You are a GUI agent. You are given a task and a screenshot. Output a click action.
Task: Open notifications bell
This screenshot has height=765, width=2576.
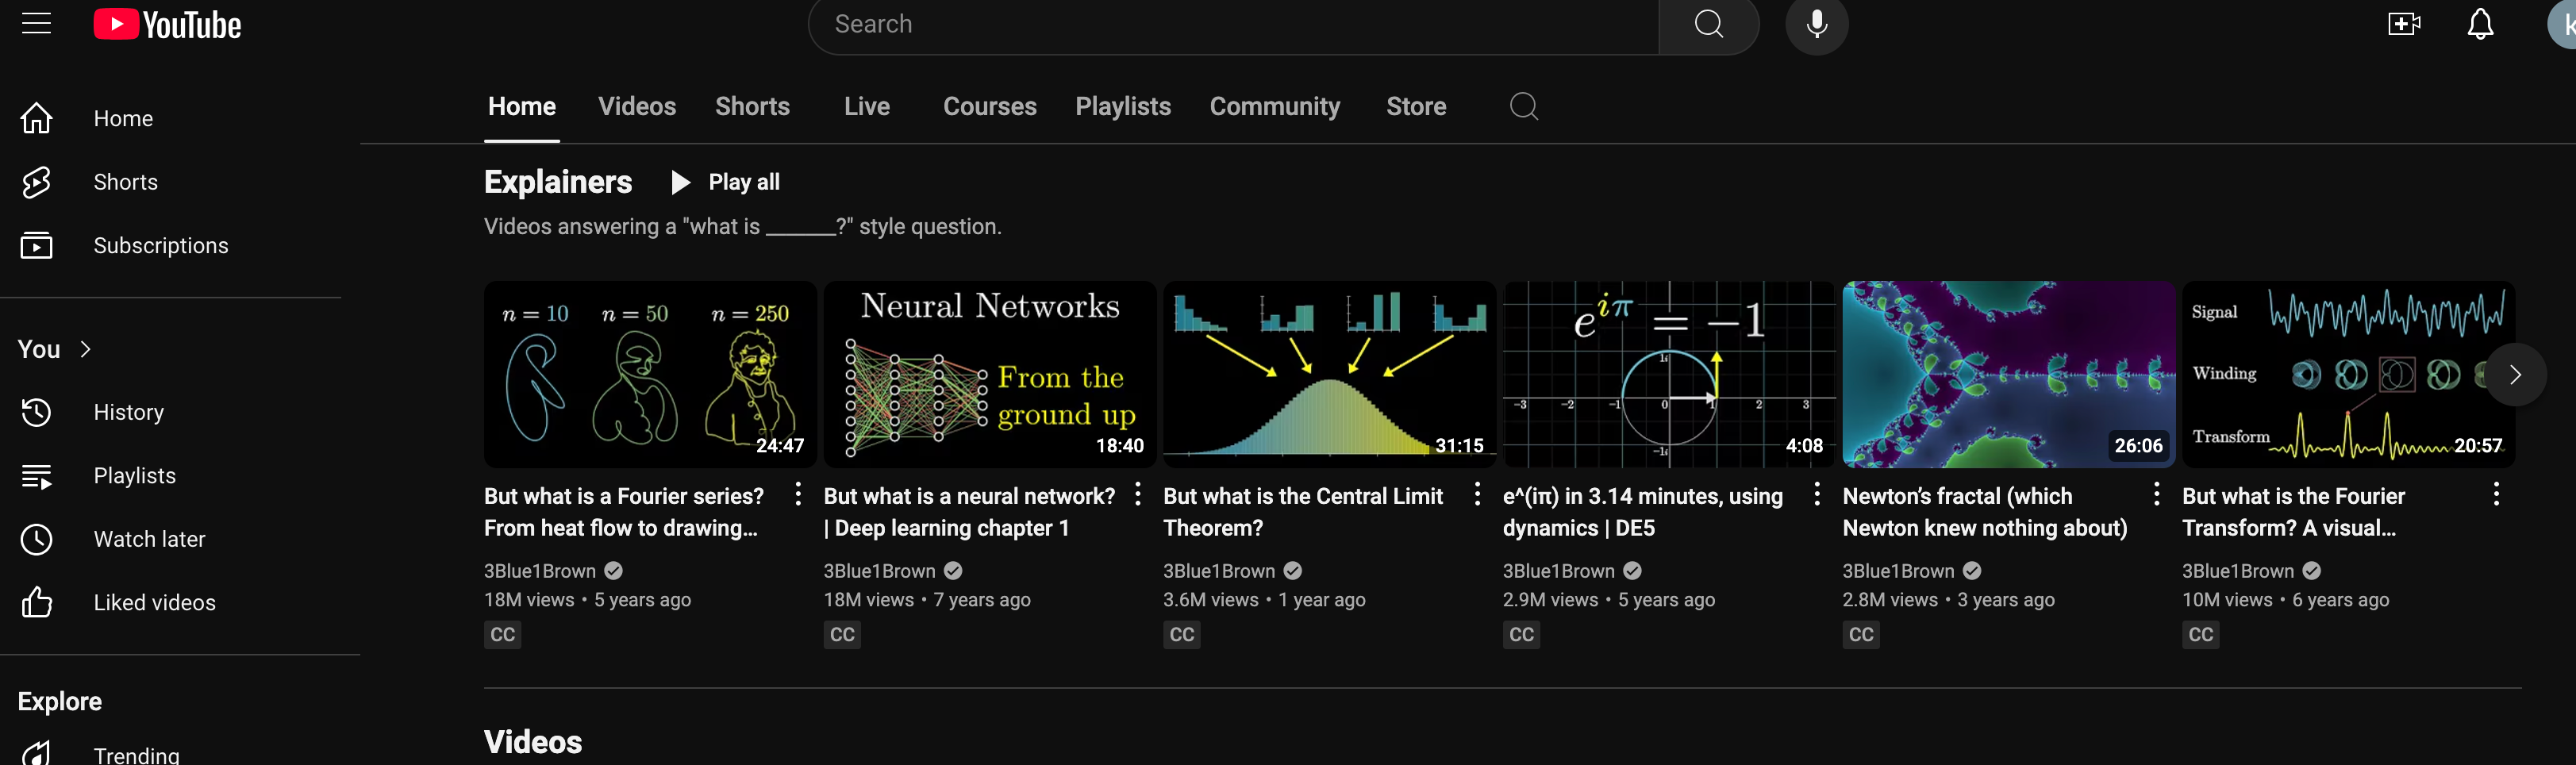click(2480, 24)
